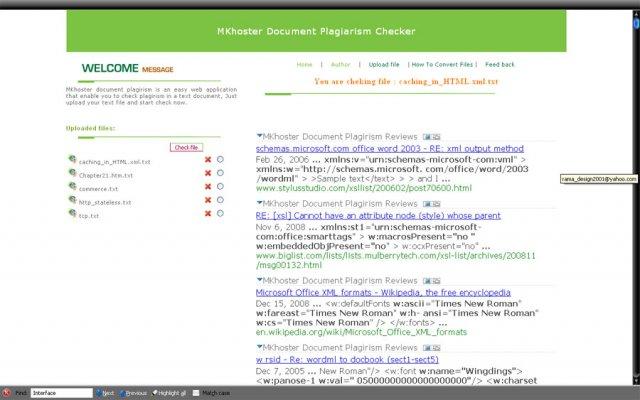This screenshot has height=400, width=640.
Task: Delete commerce.txt via red X icon
Action: click(x=208, y=187)
